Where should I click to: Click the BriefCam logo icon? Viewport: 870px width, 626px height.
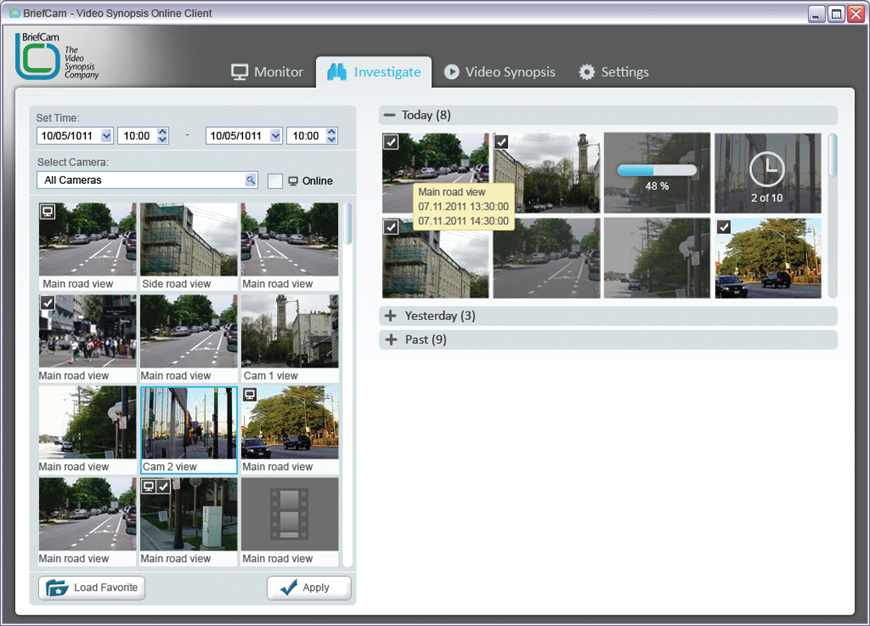[37, 58]
